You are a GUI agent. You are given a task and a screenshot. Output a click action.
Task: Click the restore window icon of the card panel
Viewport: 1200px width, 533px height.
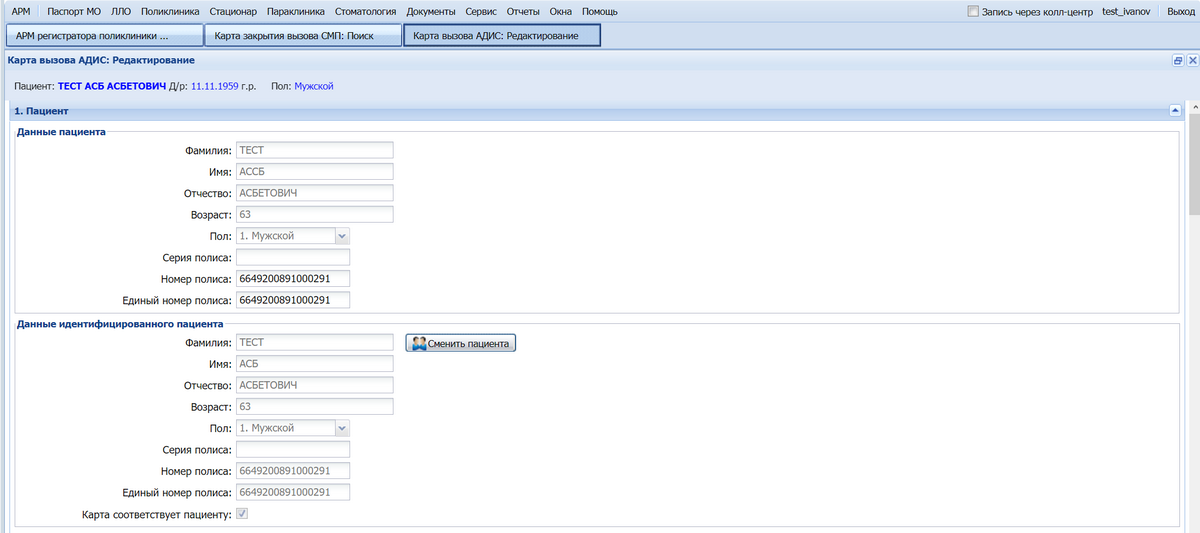pos(1178,61)
